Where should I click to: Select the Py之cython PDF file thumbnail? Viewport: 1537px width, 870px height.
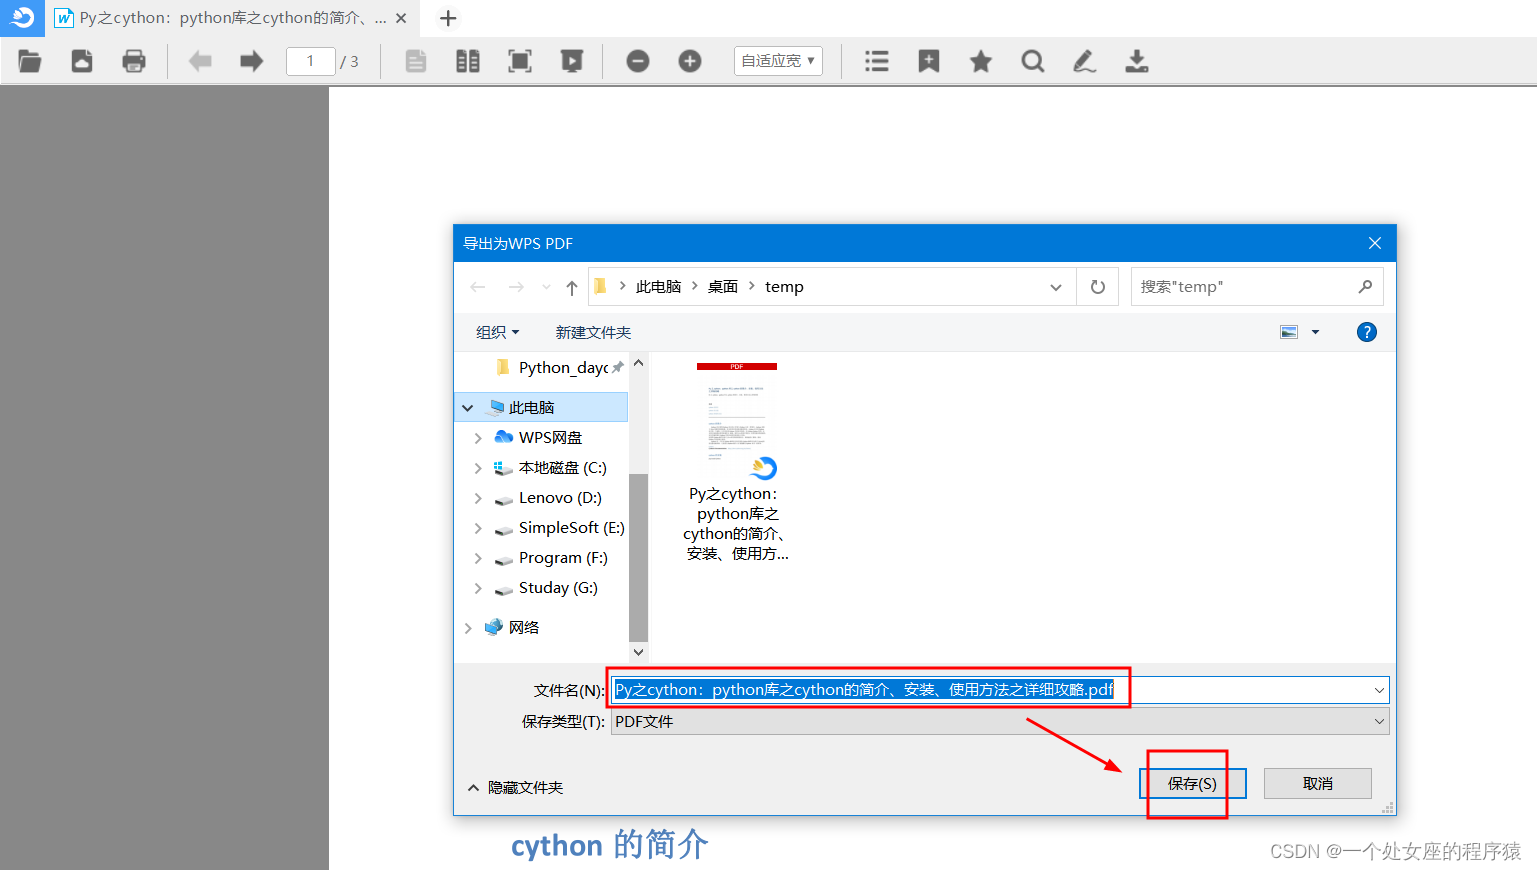[x=736, y=462]
